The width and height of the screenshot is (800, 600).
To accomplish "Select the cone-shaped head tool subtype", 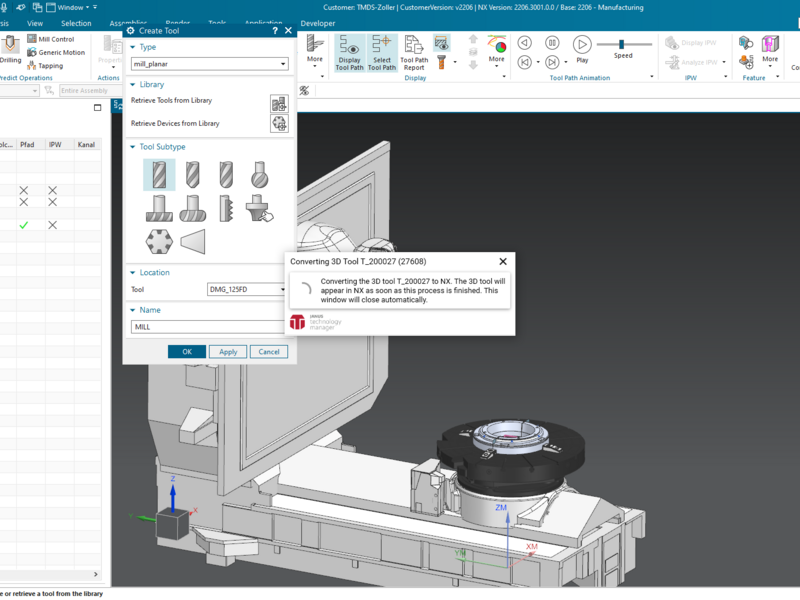I will pyautogui.click(x=192, y=241).
